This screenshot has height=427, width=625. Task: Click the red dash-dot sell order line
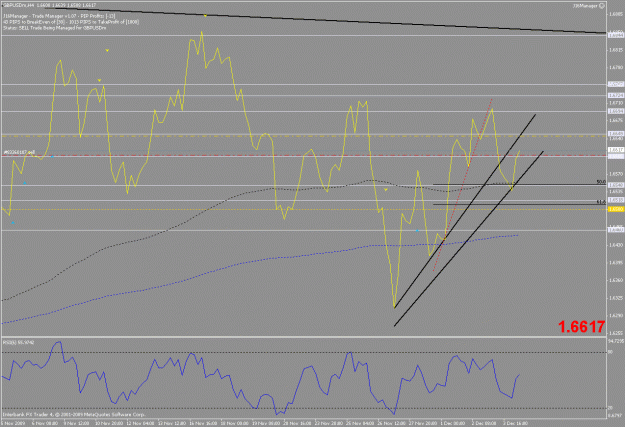point(303,155)
